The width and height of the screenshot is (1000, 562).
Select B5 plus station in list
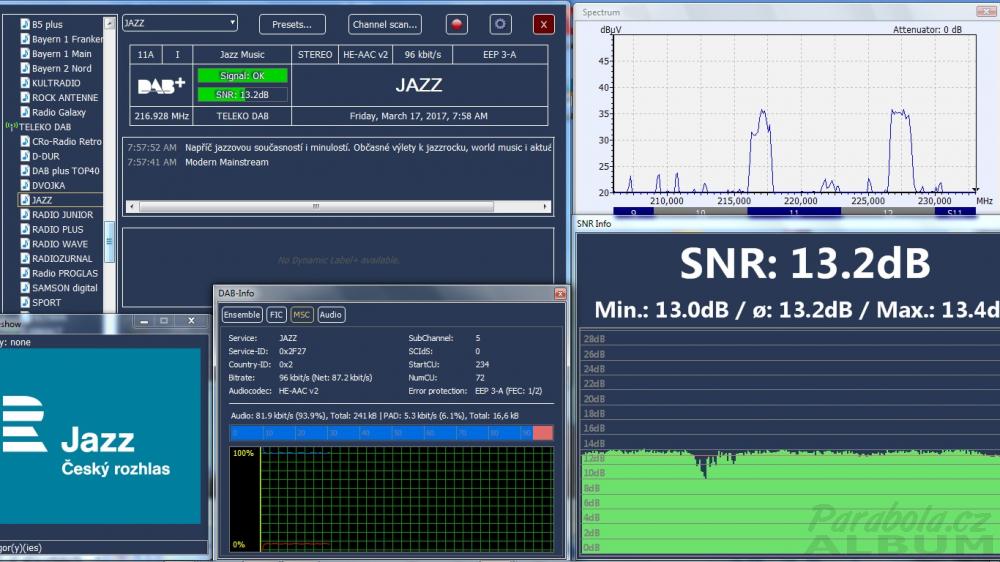pyautogui.click(x=47, y=24)
